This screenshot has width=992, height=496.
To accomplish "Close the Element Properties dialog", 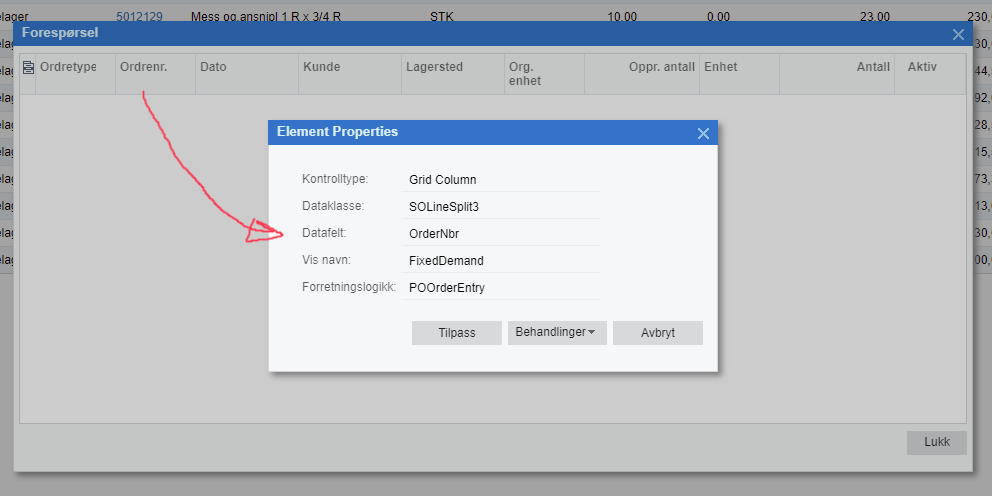I will pos(703,133).
